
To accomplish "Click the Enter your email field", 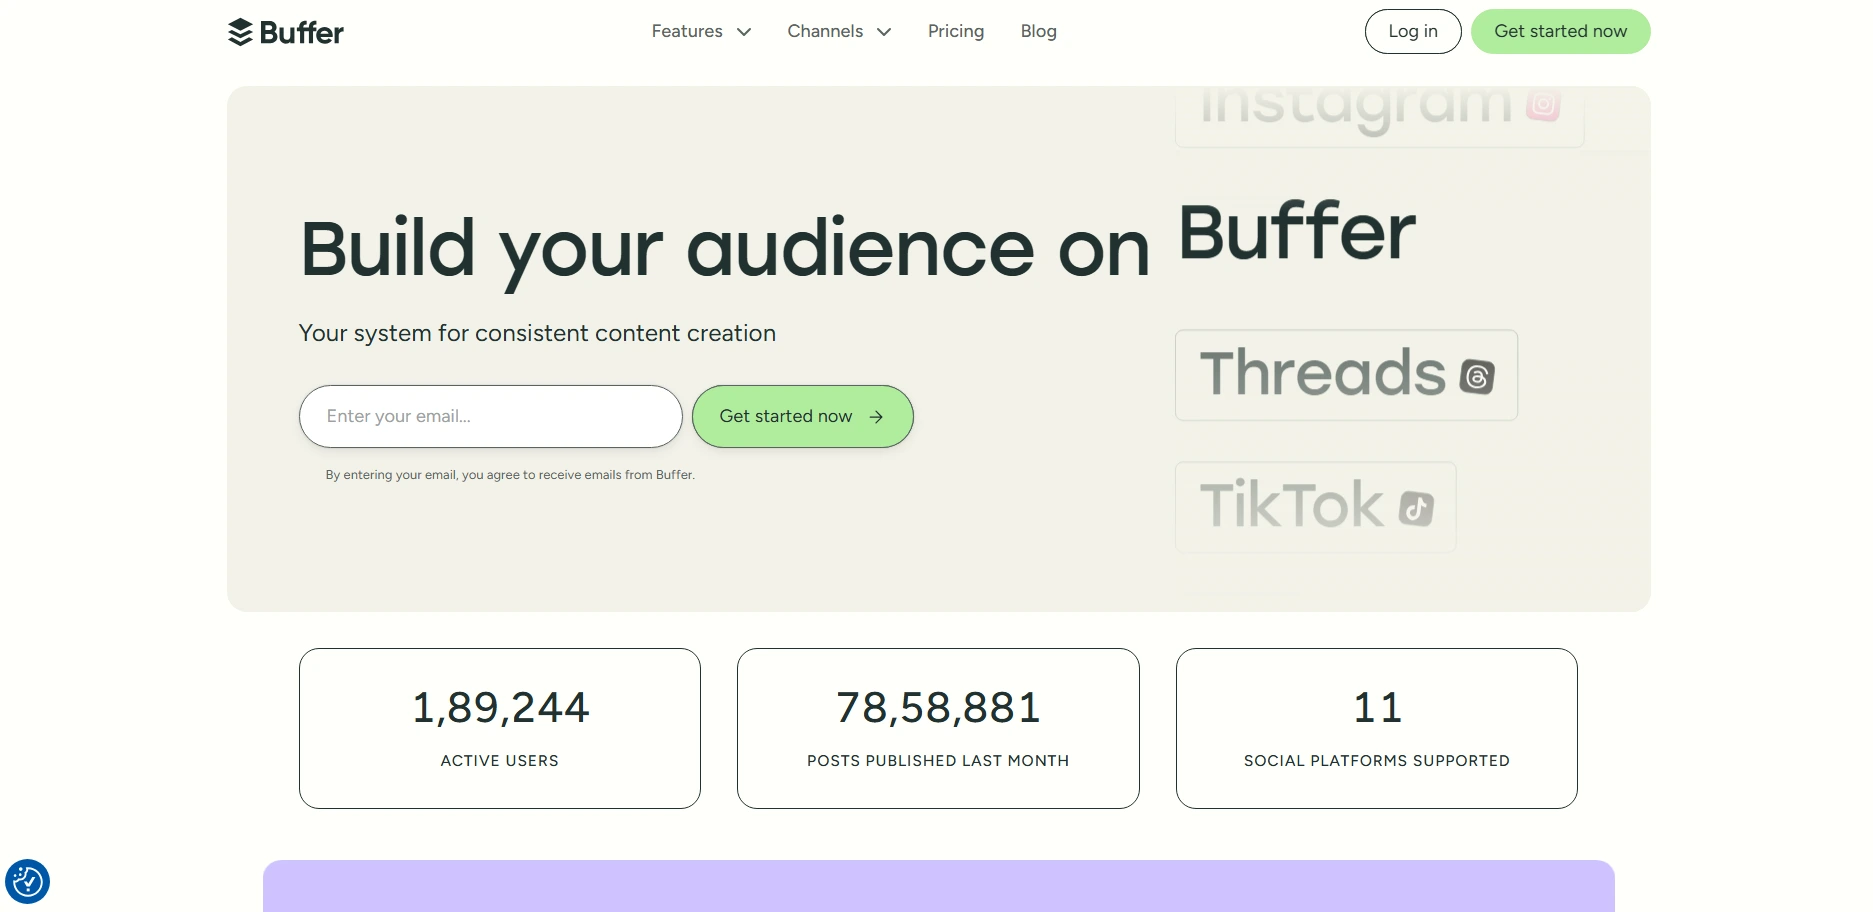I will click(491, 416).
